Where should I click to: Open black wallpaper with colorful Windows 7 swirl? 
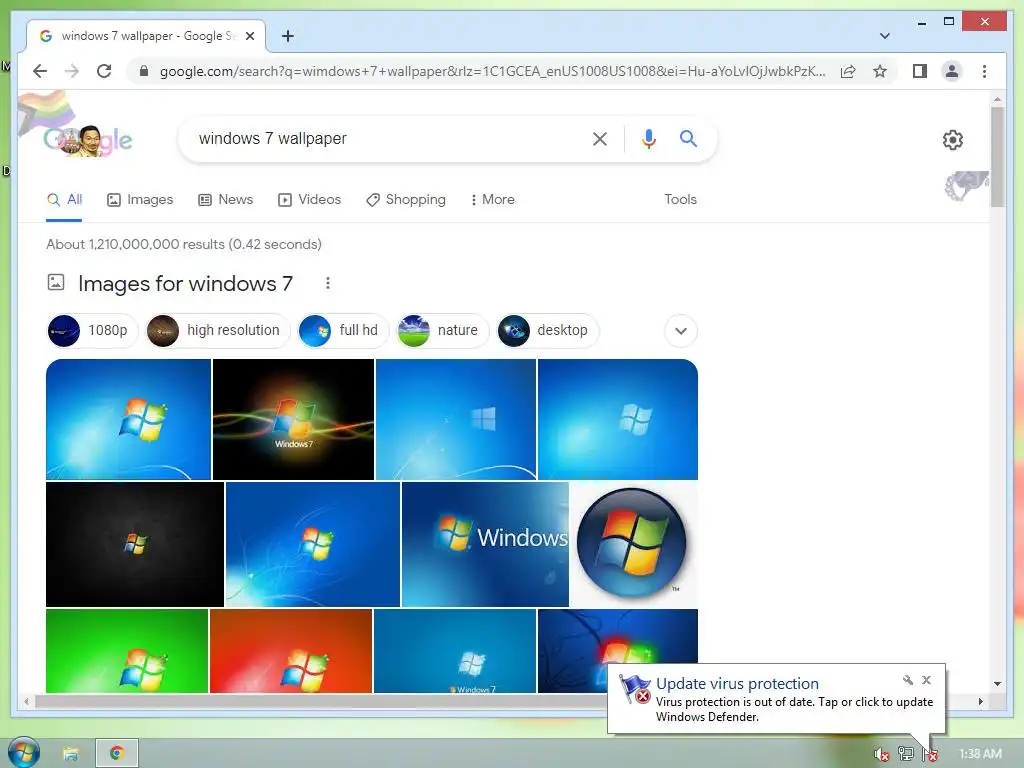293,419
